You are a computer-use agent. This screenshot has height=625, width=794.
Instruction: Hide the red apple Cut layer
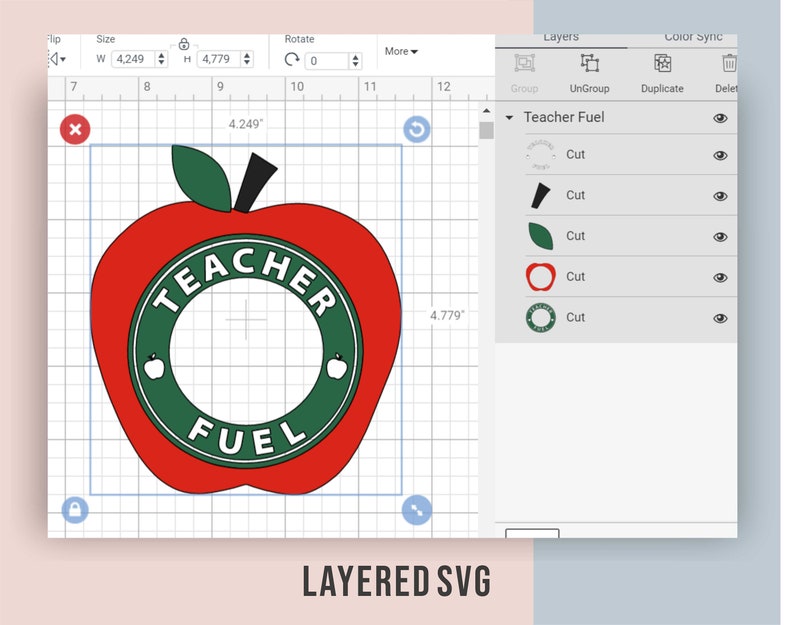pos(720,278)
